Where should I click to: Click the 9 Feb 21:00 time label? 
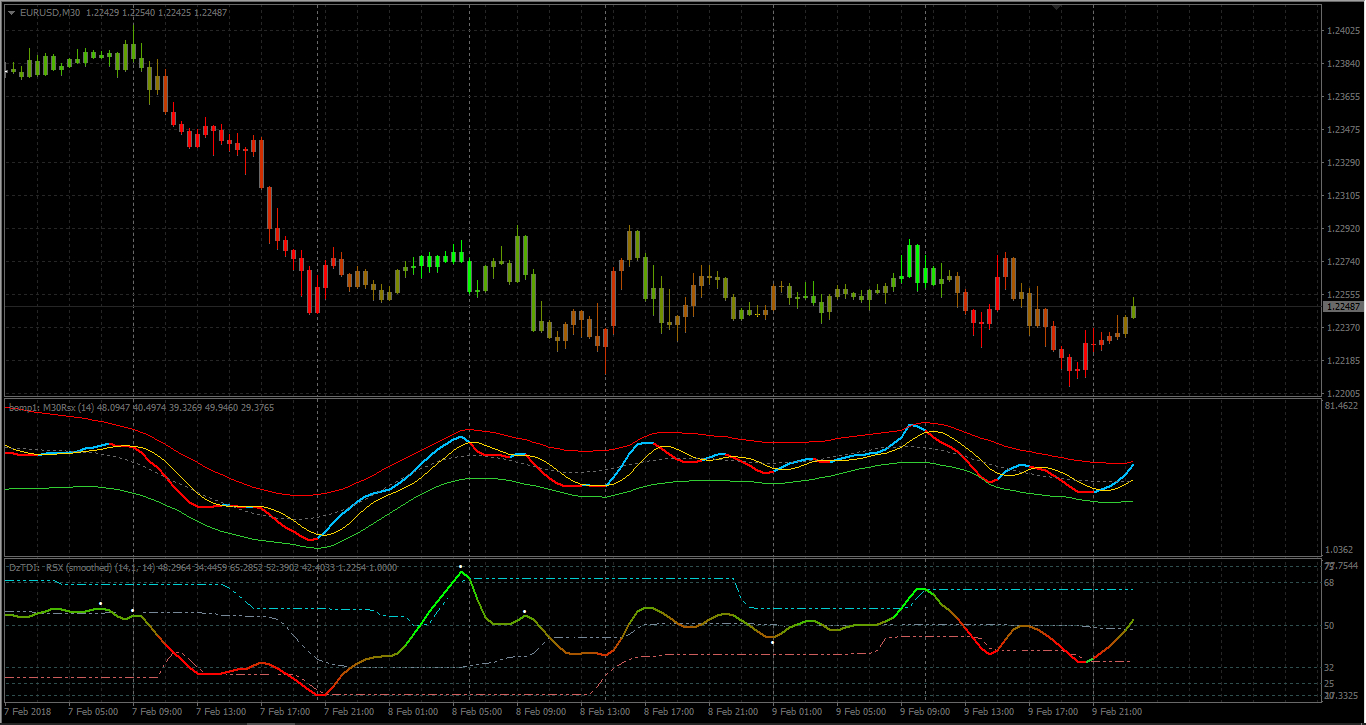[x=1118, y=712]
